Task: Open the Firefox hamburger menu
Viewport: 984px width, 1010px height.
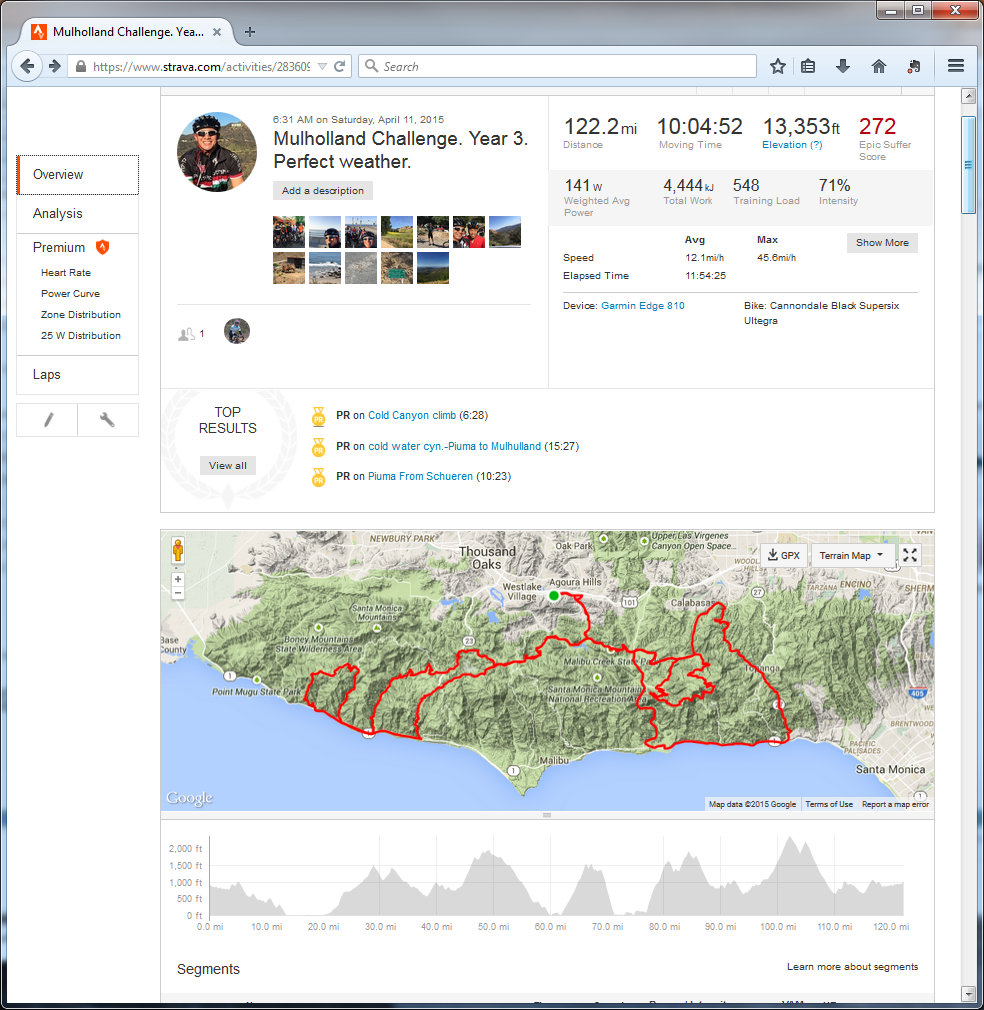Action: (x=955, y=66)
